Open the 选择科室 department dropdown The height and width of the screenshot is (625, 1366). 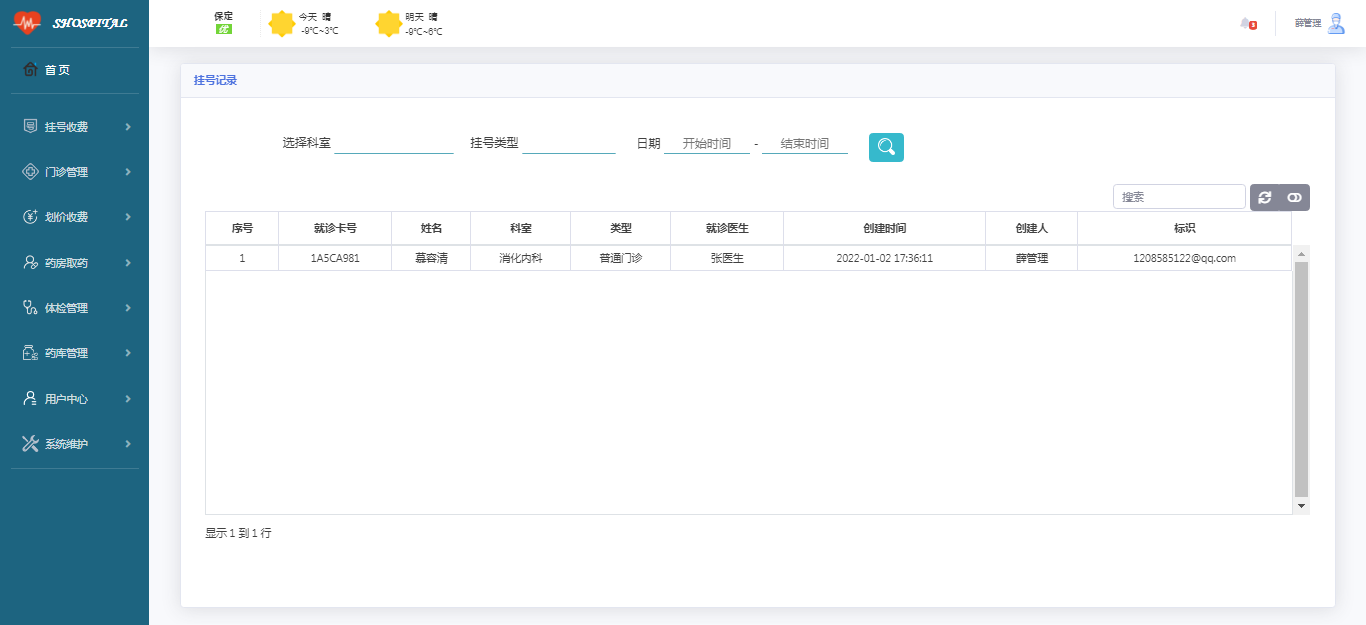pos(393,144)
